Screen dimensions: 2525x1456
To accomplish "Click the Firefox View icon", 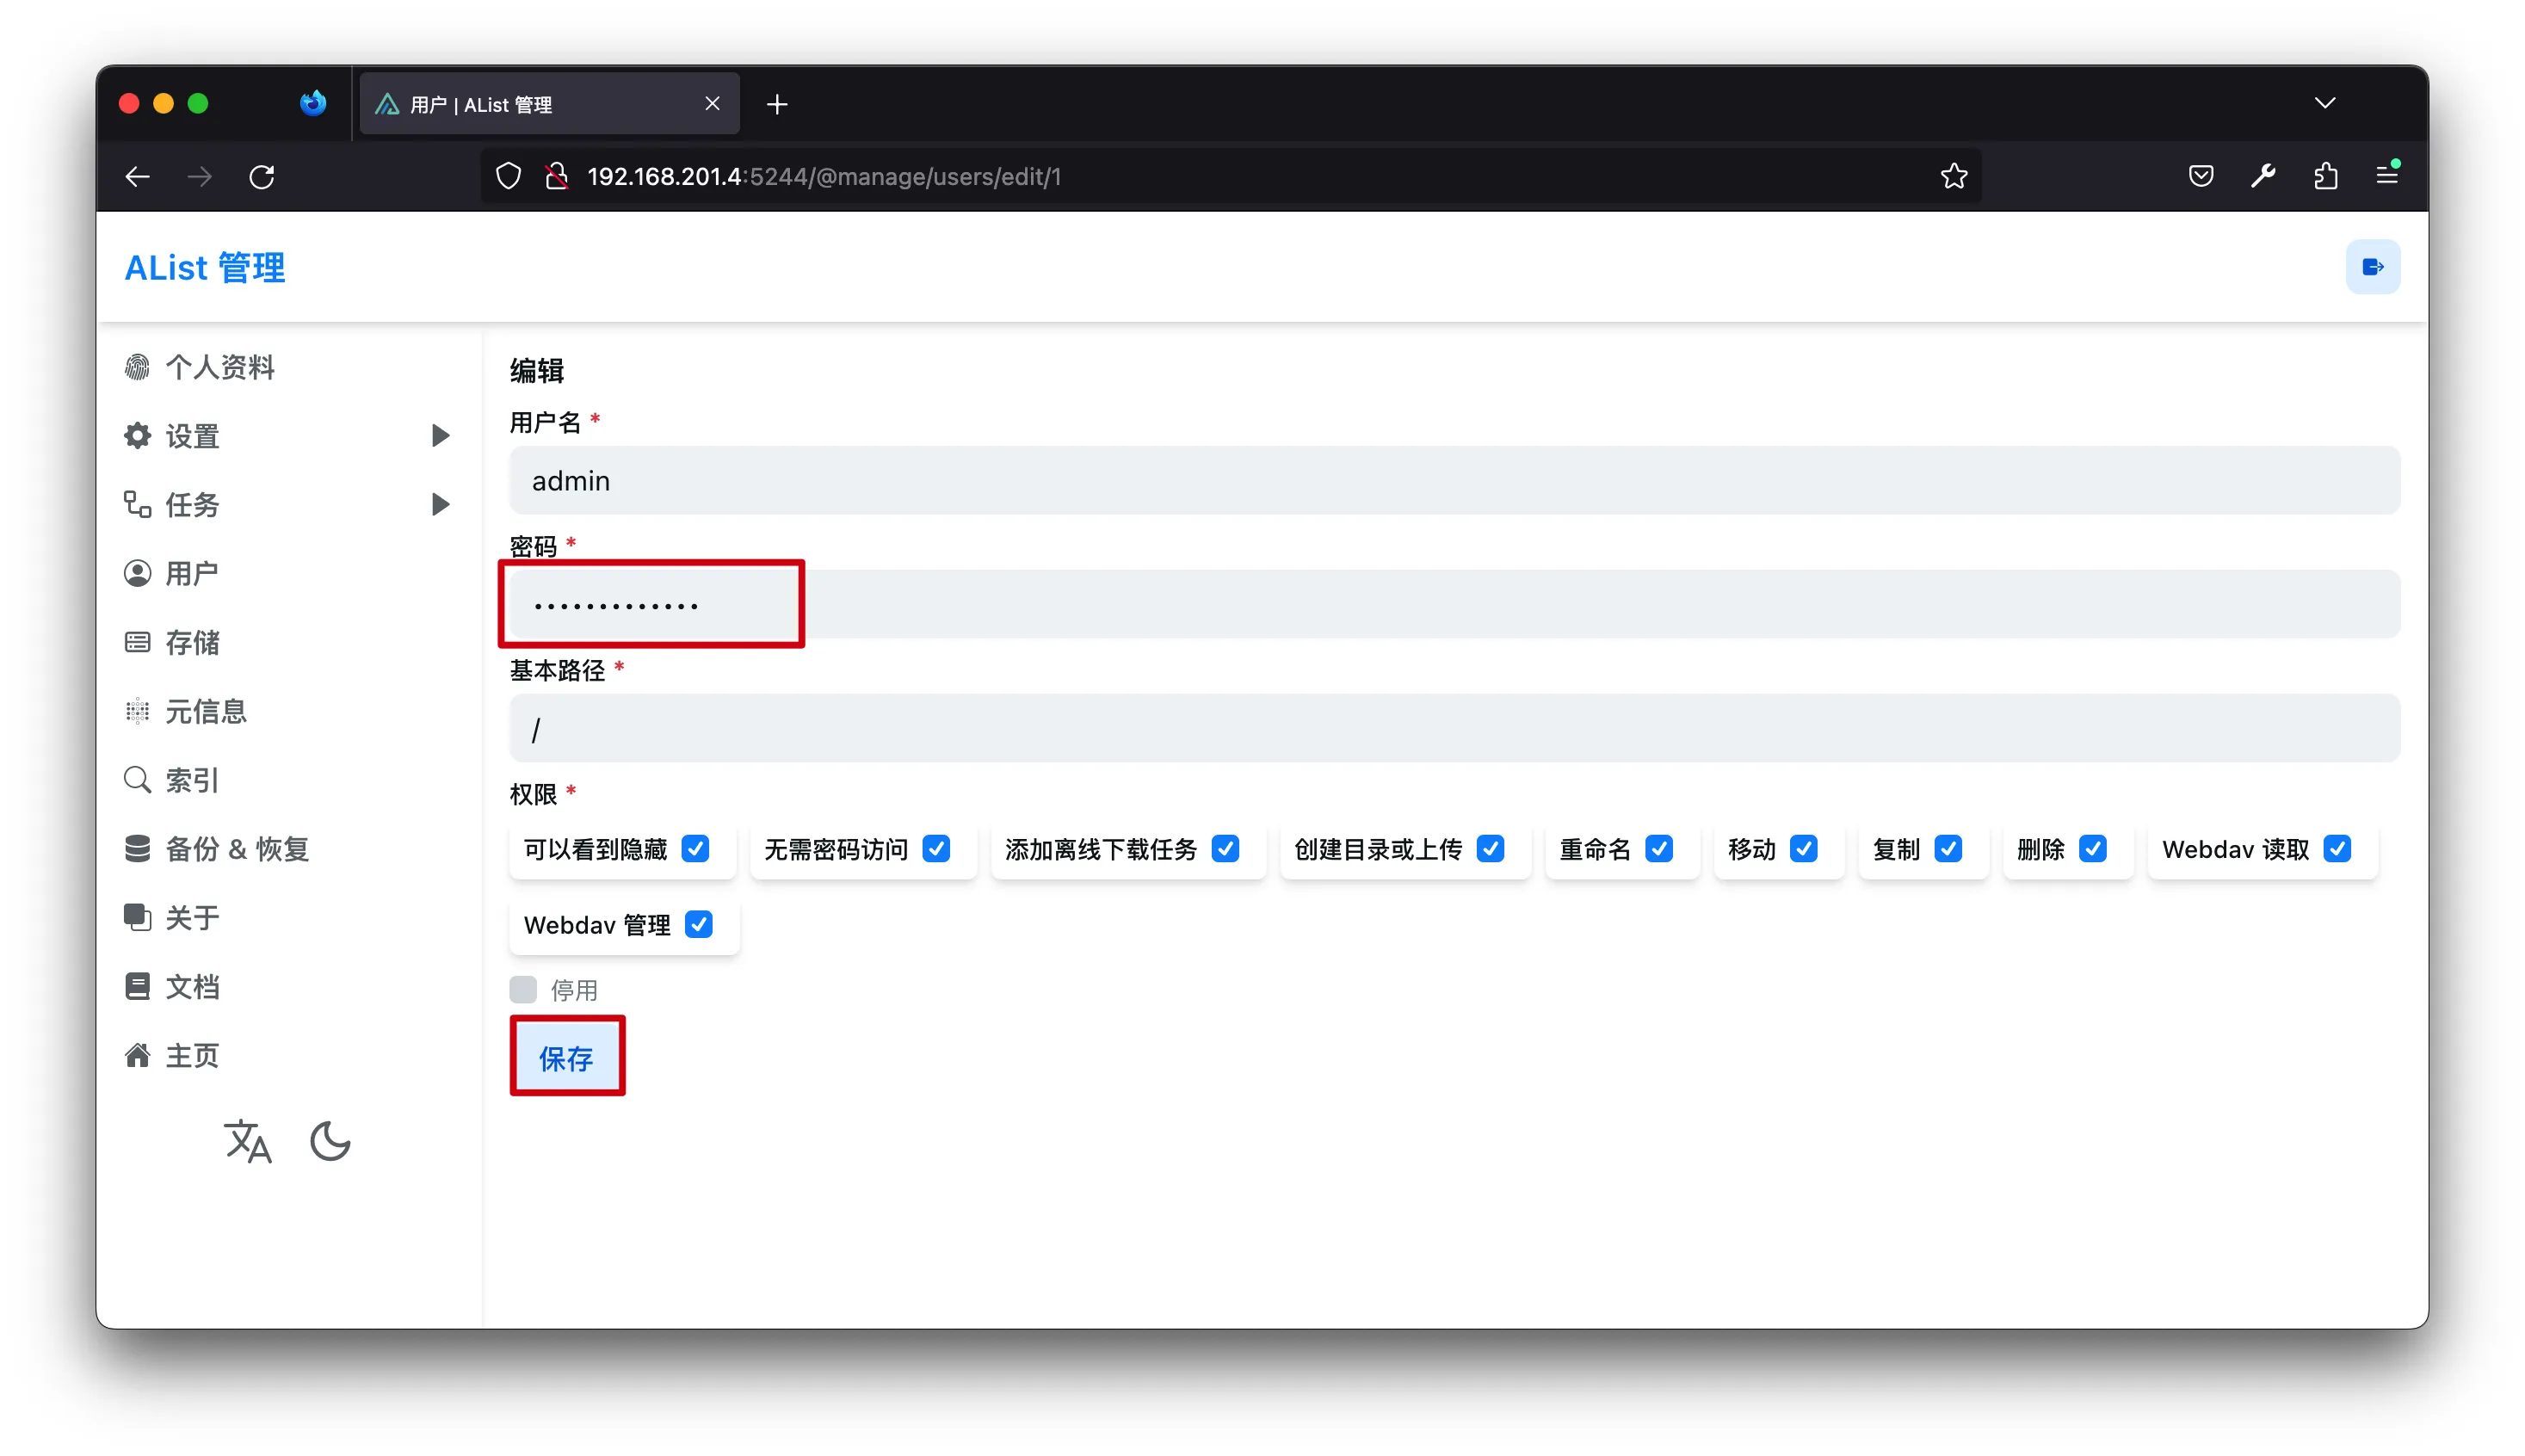I will pos(313,103).
